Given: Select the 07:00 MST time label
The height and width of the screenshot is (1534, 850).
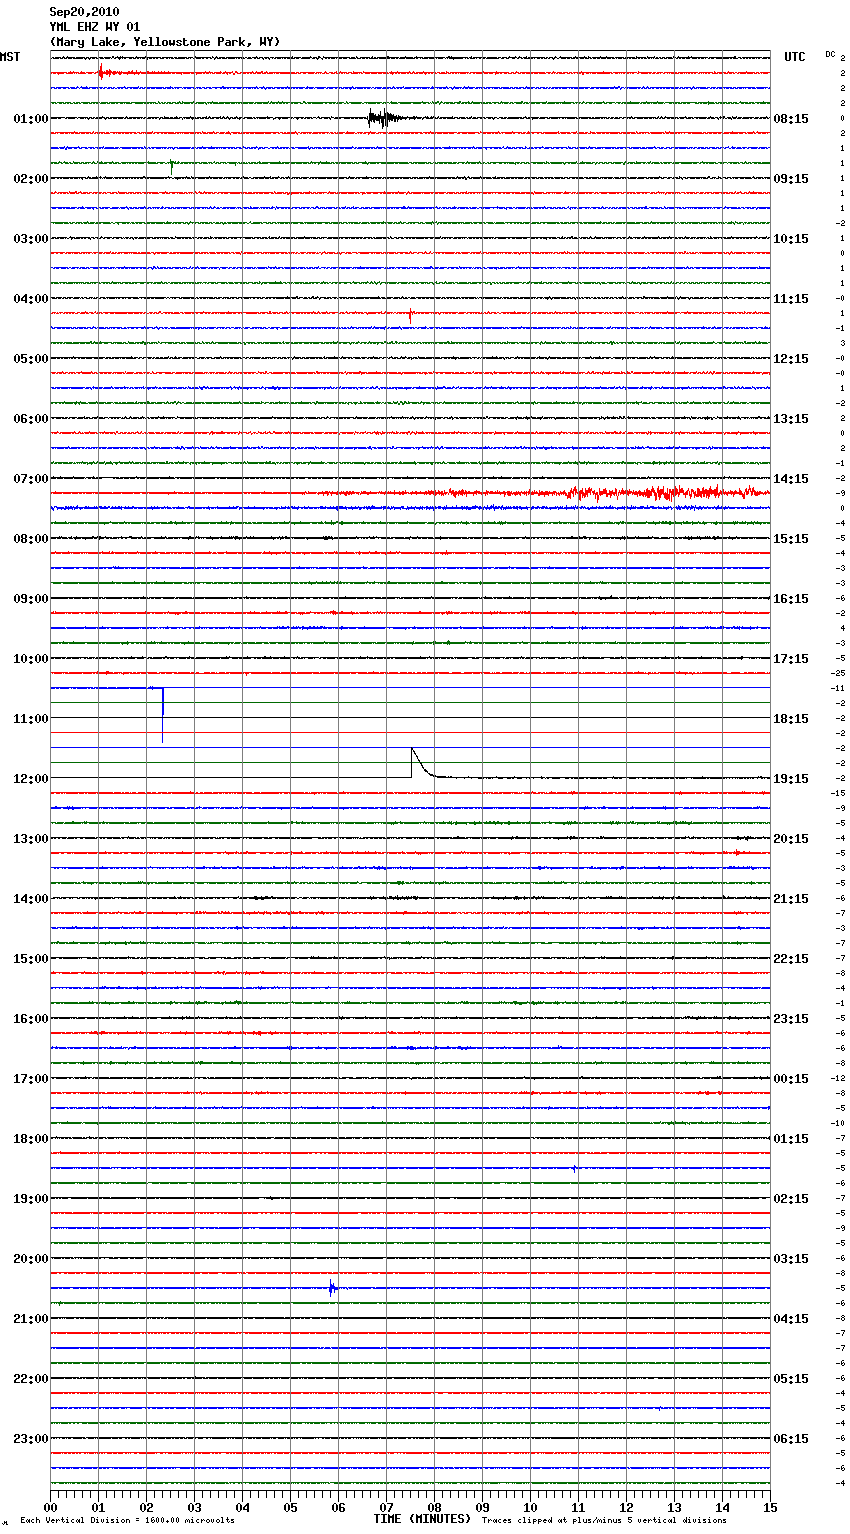Looking at the screenshot, I should (30, 479).
